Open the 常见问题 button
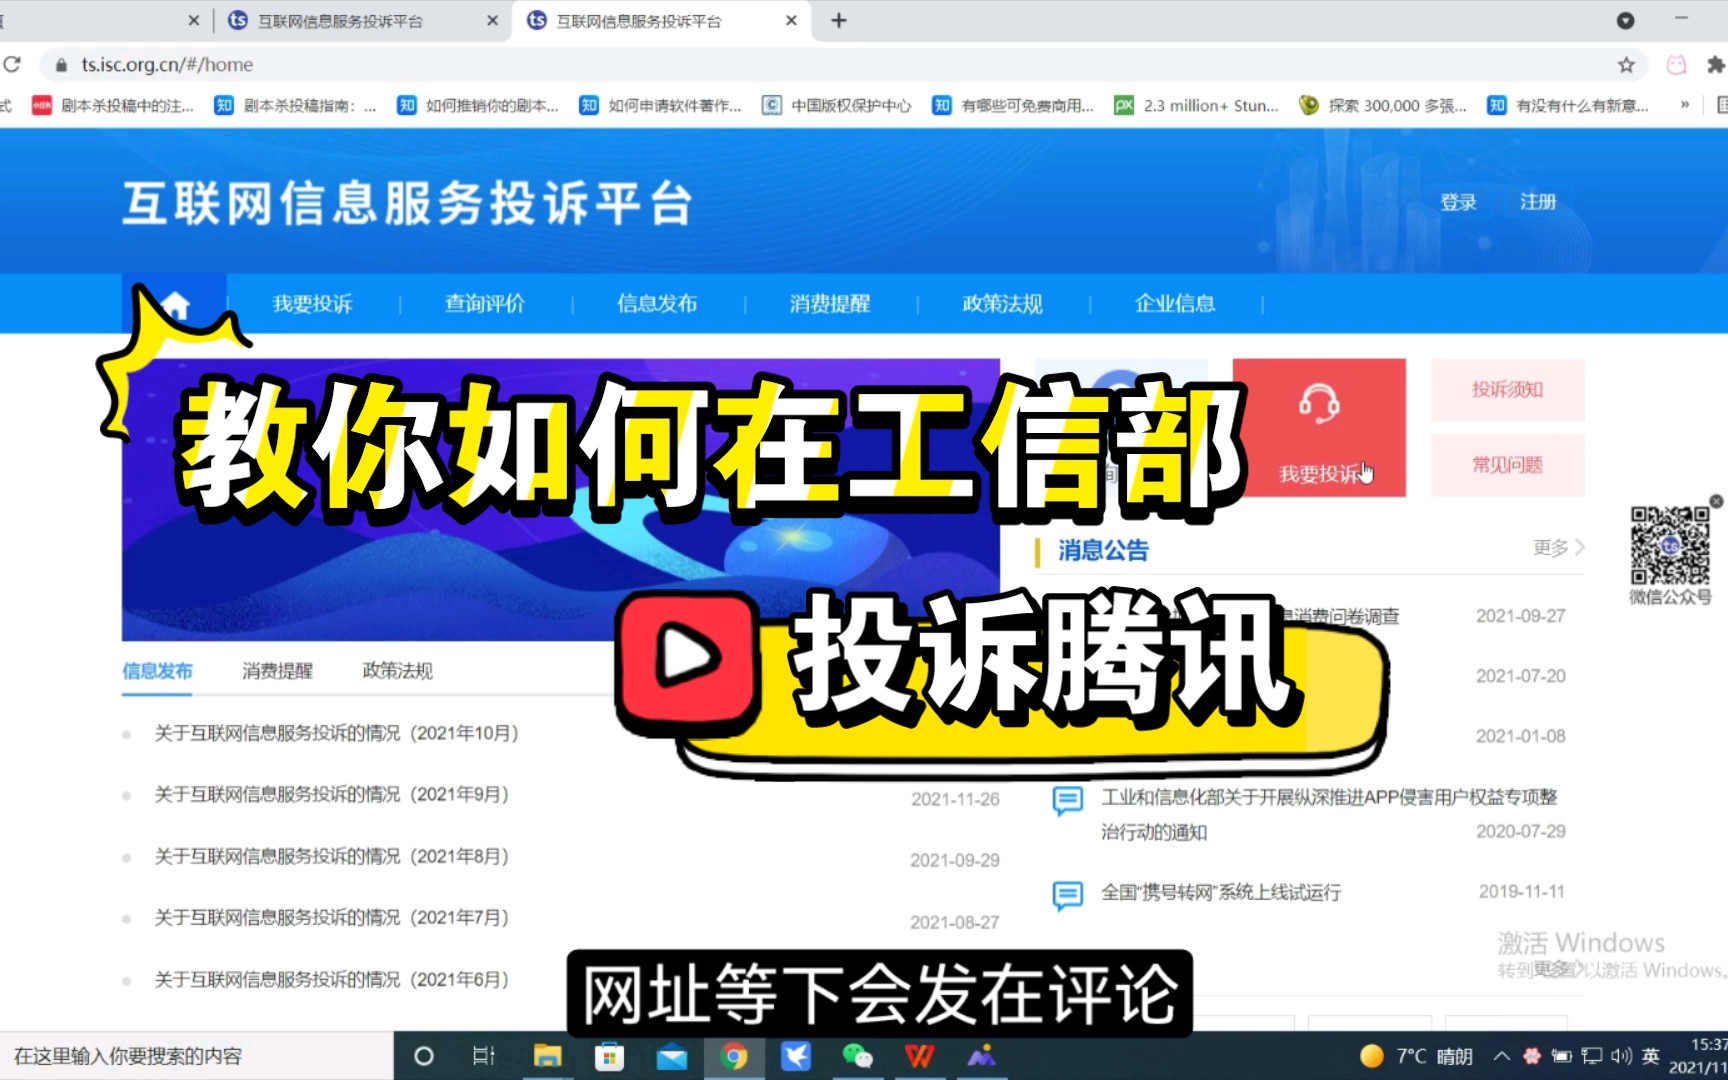1728x1080 pixels. click(x=1507, y=465)
